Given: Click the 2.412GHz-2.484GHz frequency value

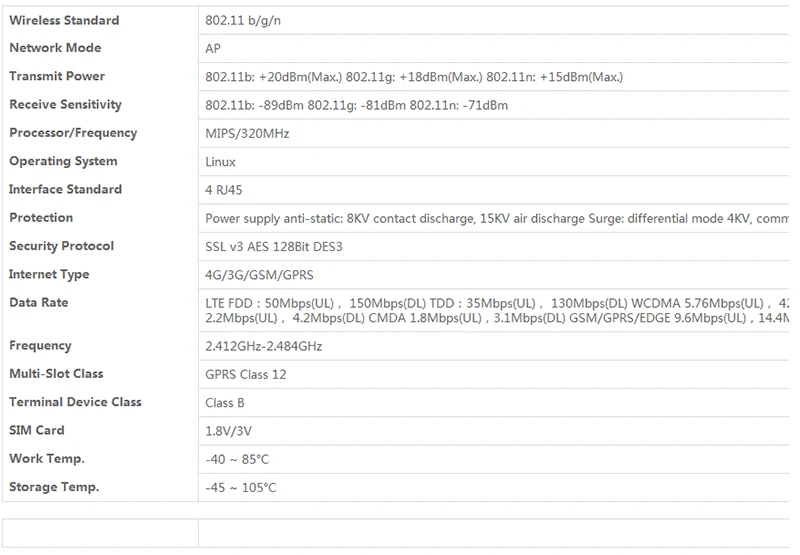Looking at the screenshot, I should [x=263, y=346].
